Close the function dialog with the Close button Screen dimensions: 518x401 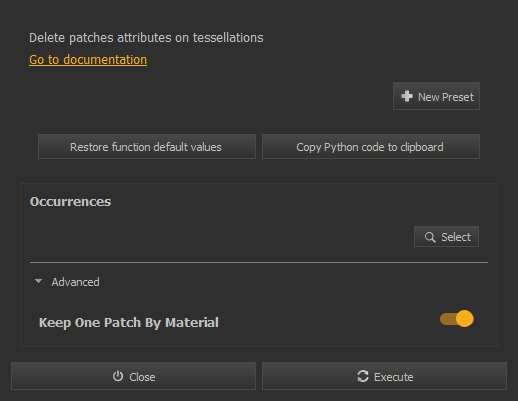tap(133, 376)
